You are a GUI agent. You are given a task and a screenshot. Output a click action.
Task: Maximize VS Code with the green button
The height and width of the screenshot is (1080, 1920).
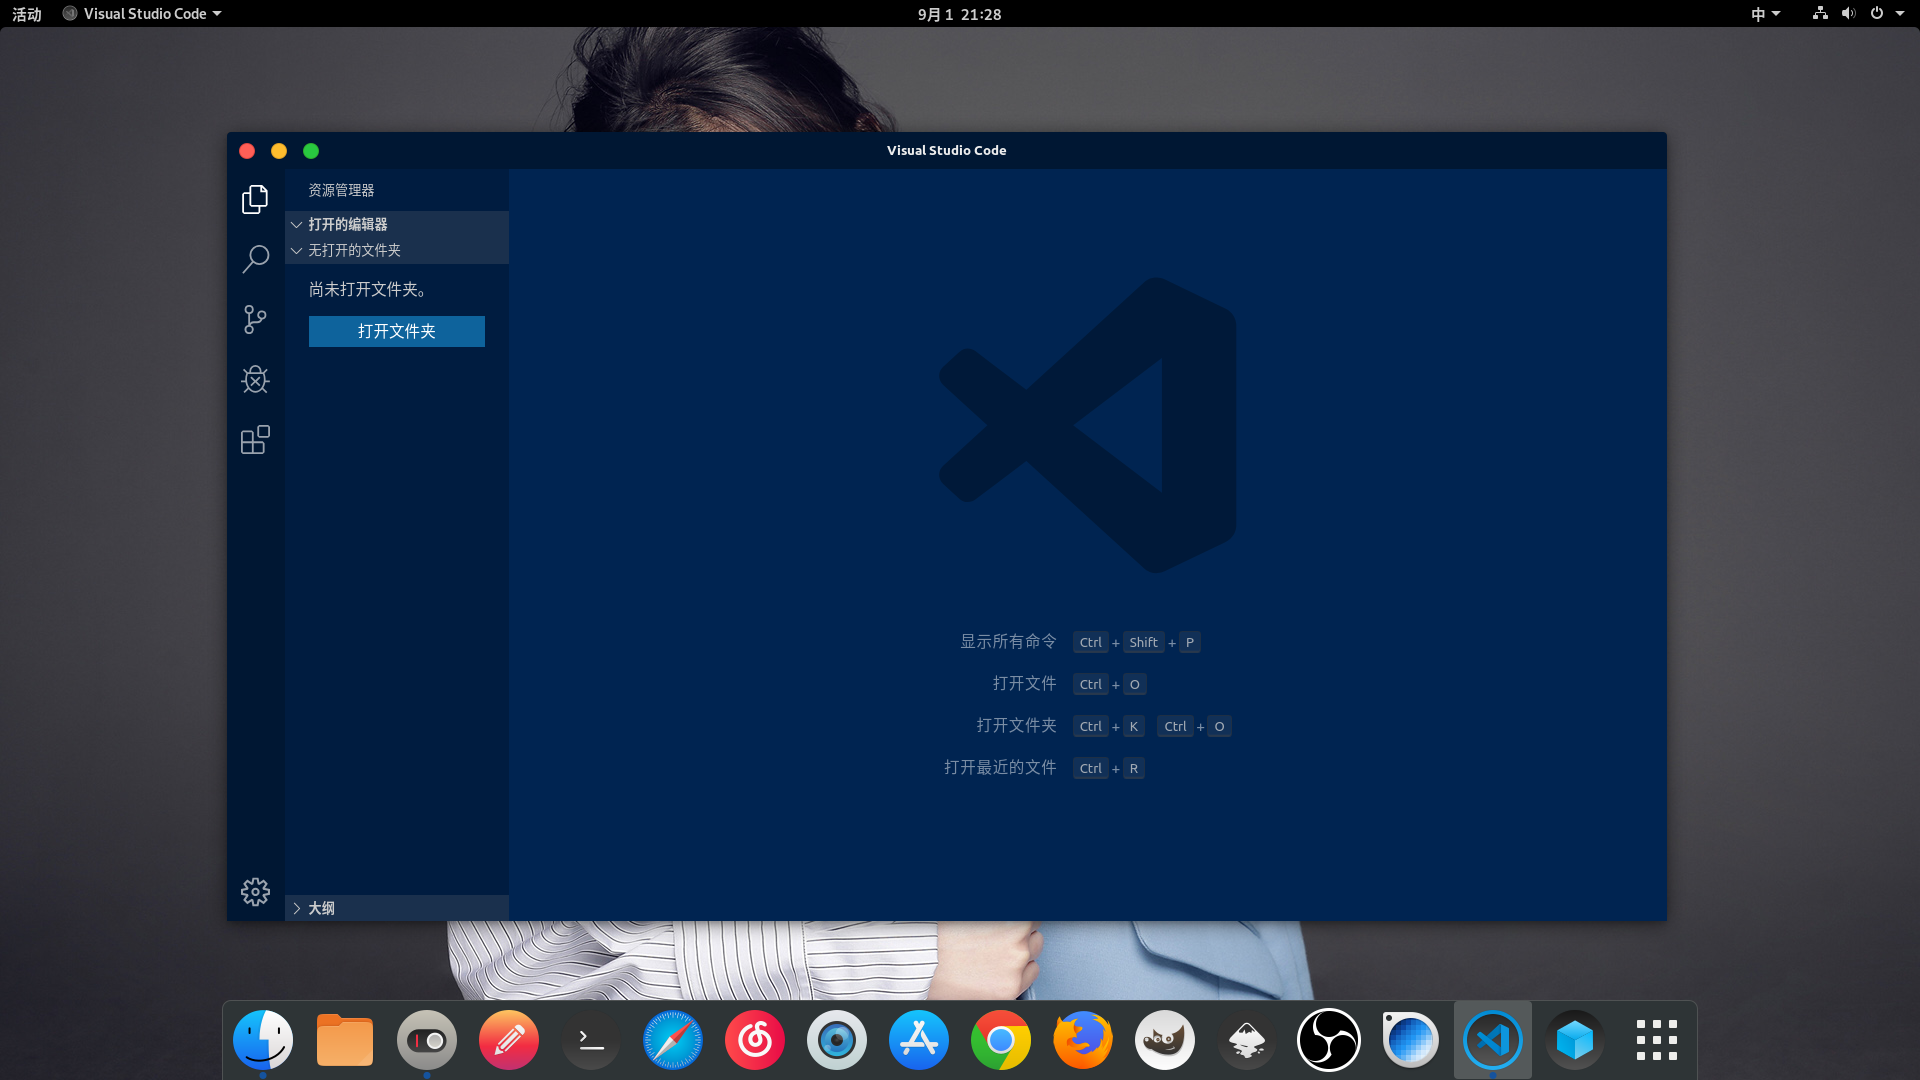pyautogui.click(x=311, y=151)
